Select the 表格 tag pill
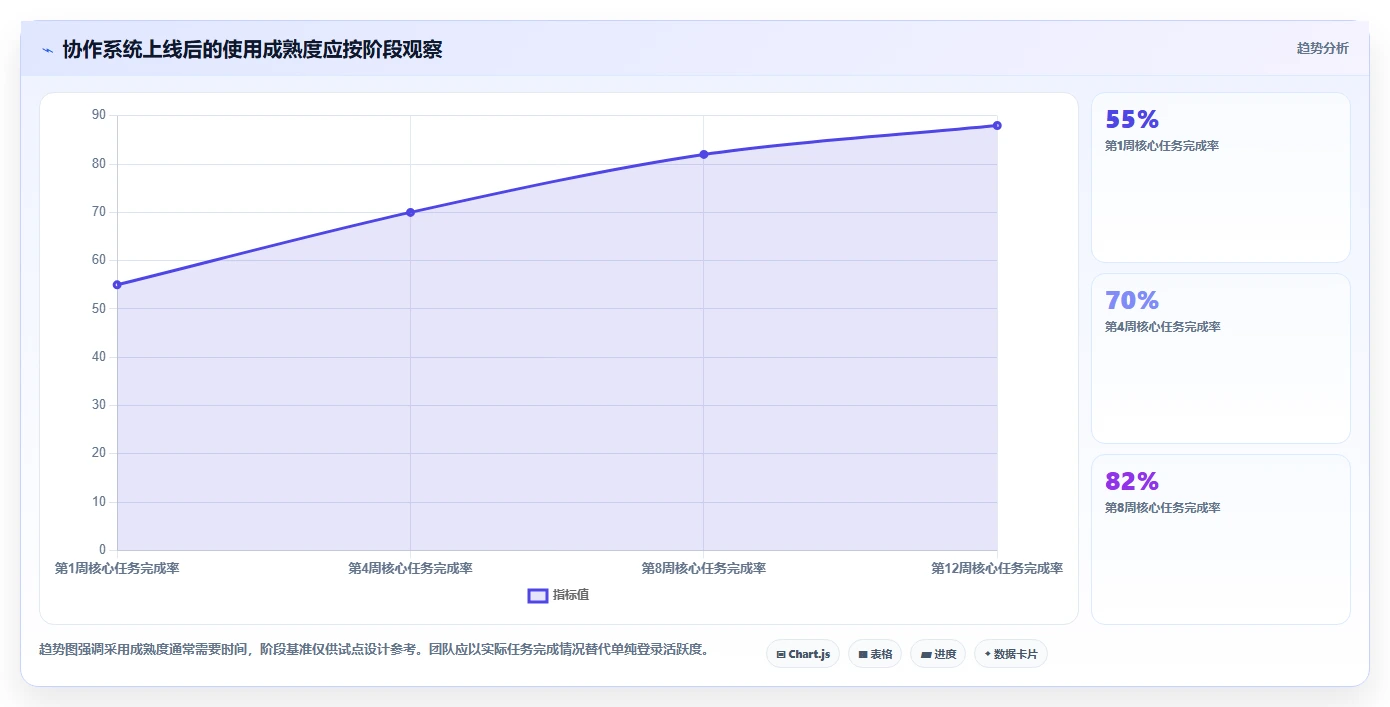This screenshot has width=1390, height=707. tap(875, 654)
